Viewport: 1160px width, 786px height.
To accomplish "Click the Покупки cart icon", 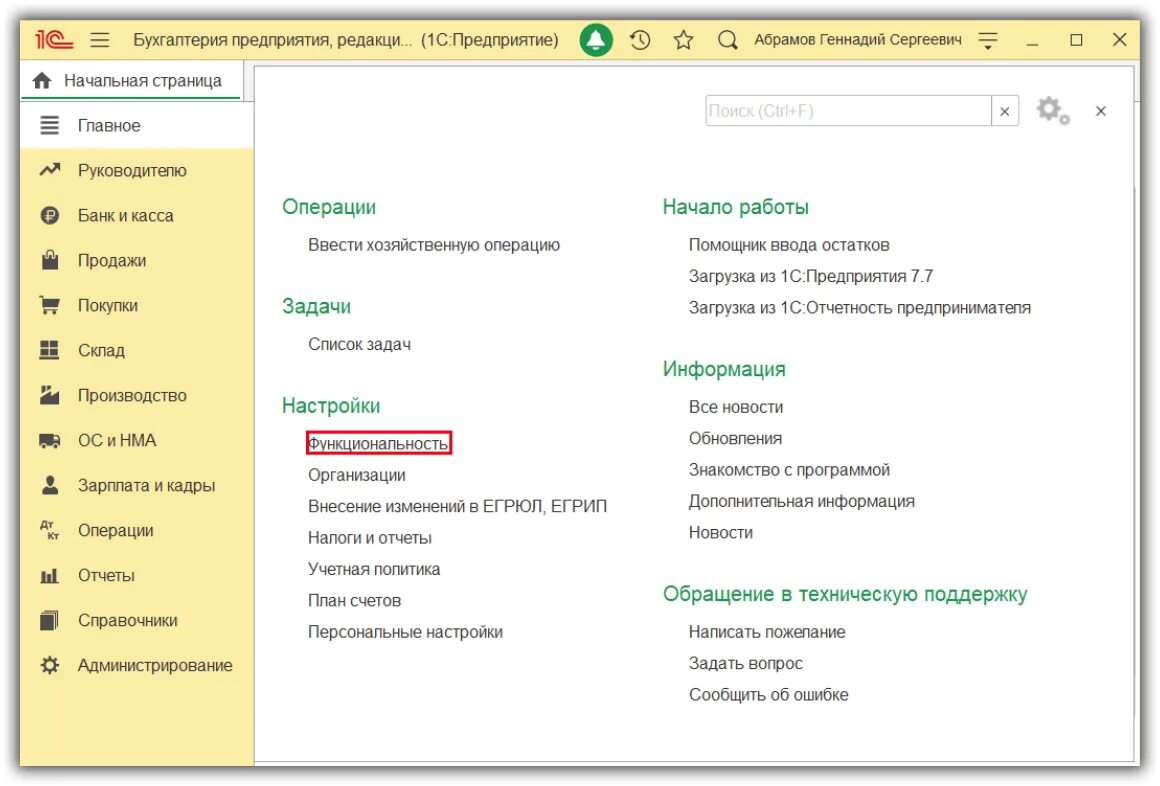I will click(x=50, y=306).
